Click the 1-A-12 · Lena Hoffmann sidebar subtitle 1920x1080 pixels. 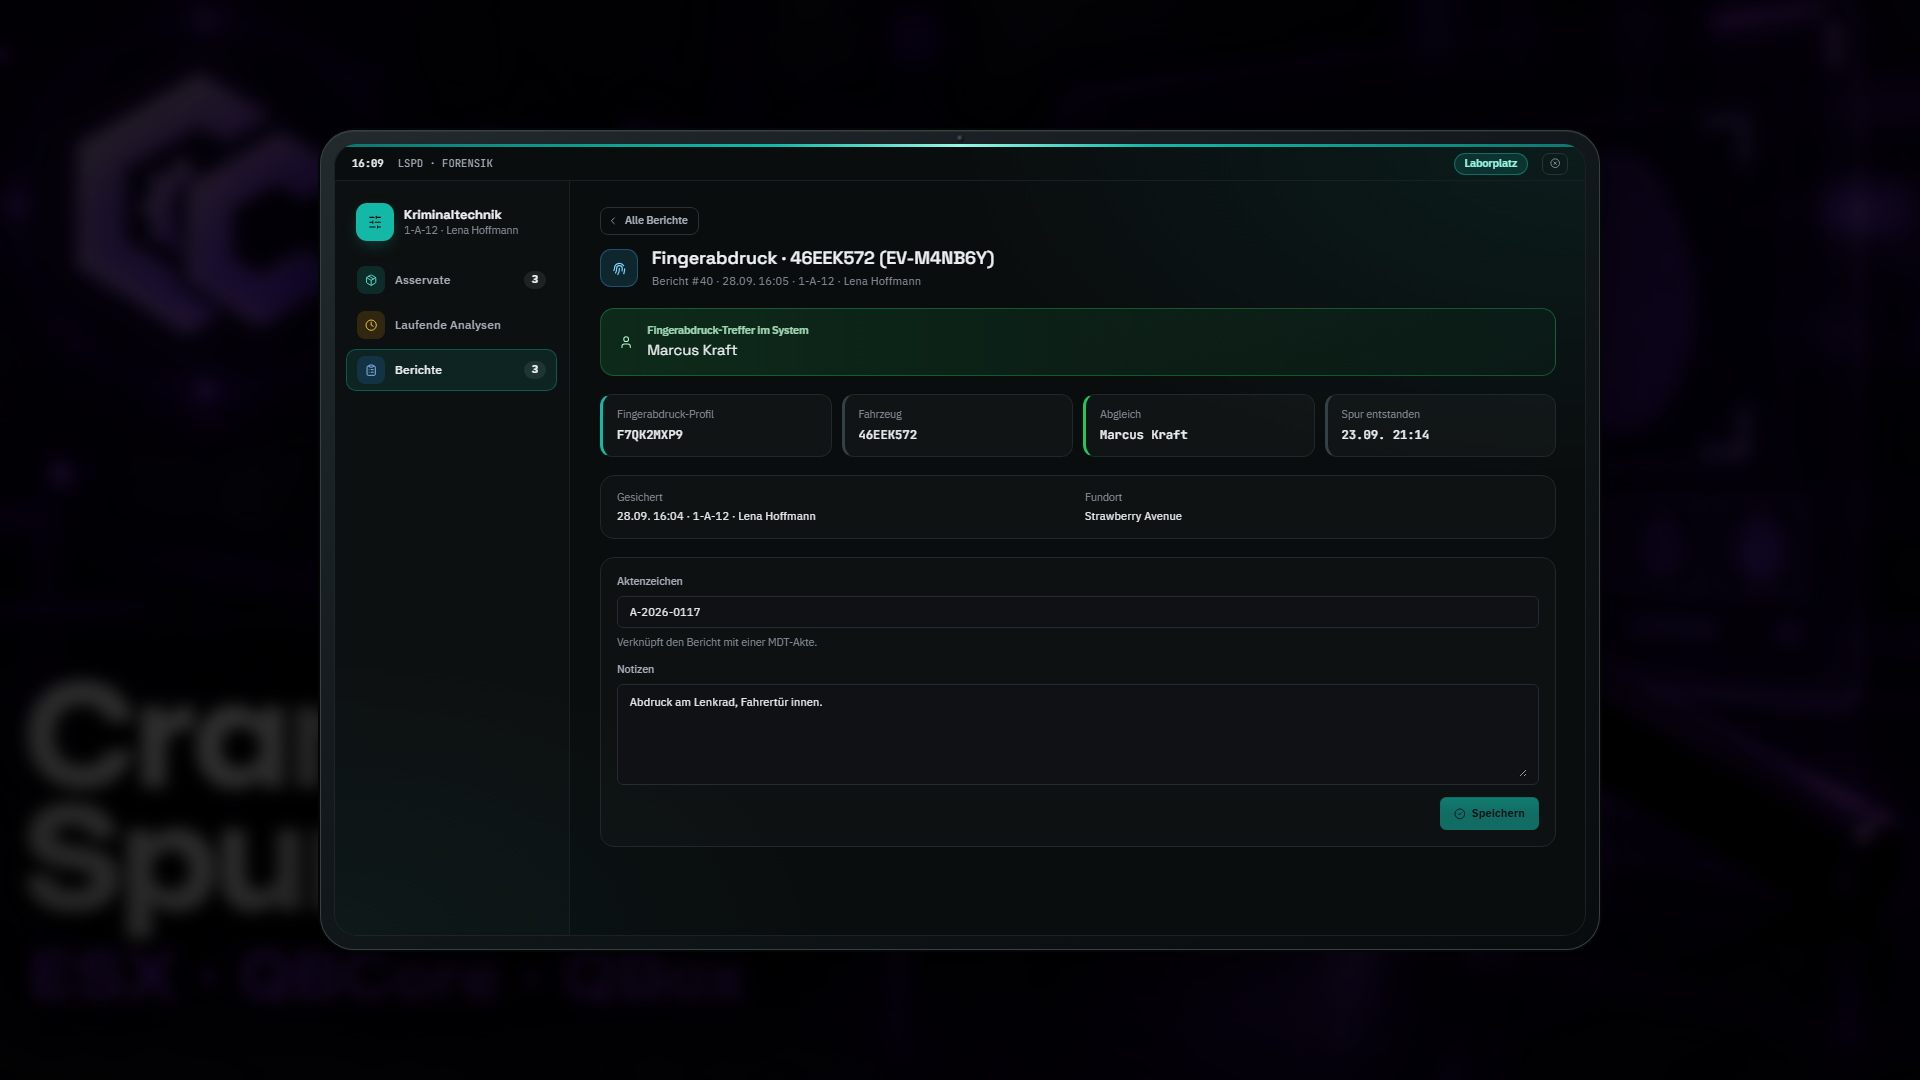tap(461, 231)
